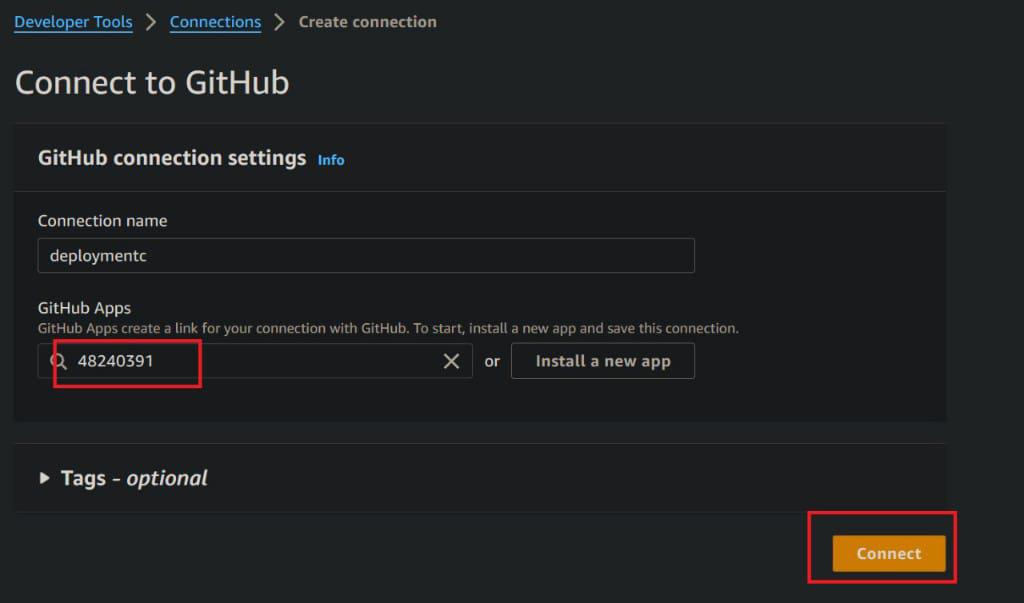Viewport: 1024px width, 603px height.
Task: Click the GitHub Apps search field showing 48240391
Action: (x=255, y=361)
